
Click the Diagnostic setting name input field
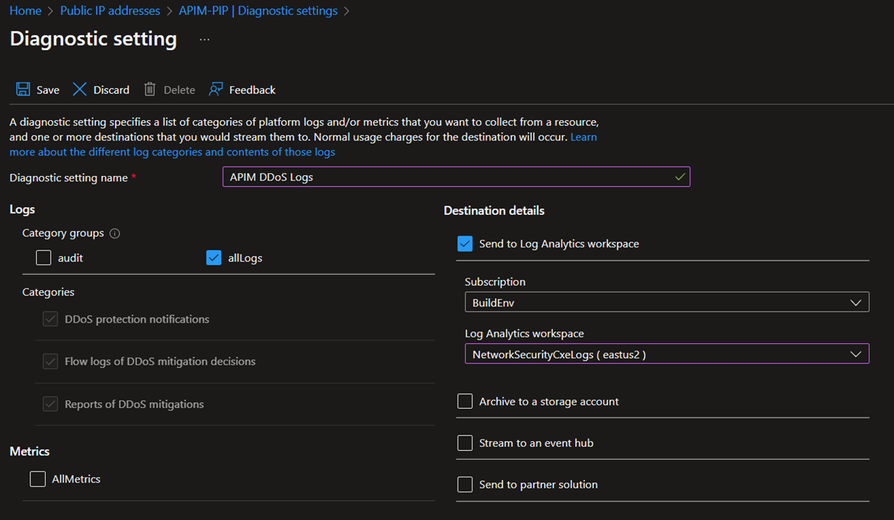point(456,177)
